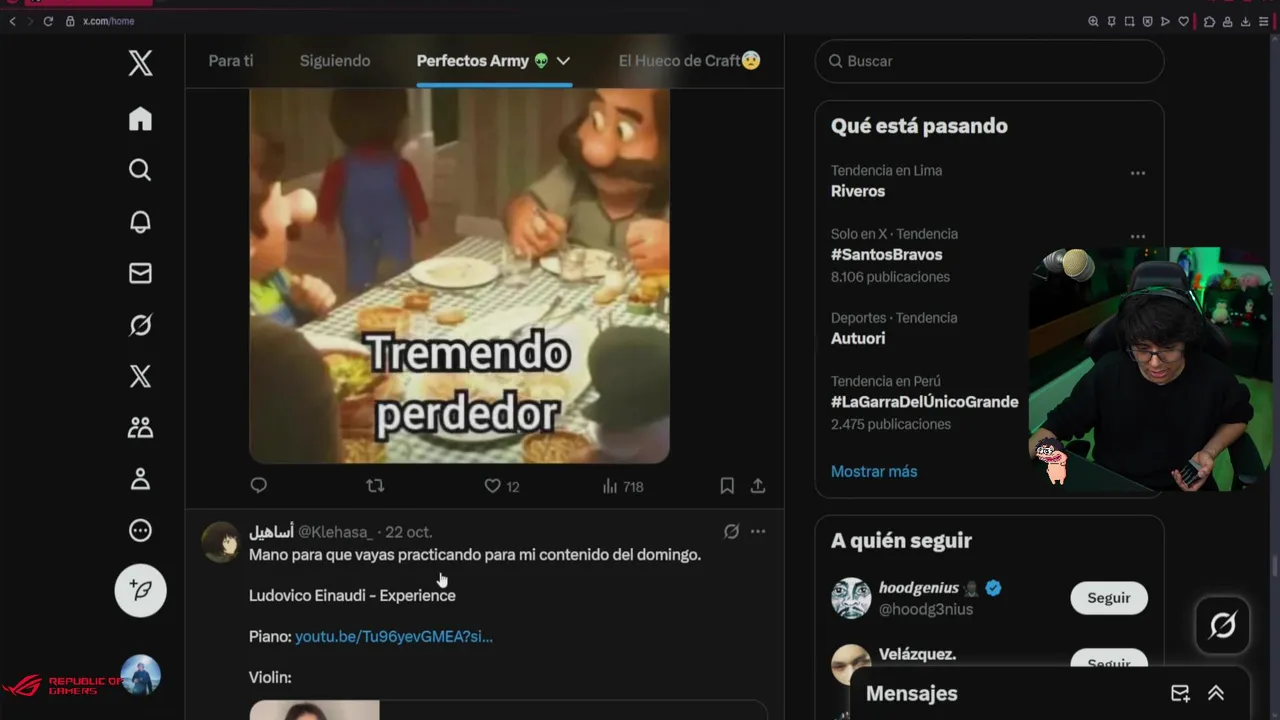Click Grok icon on Klehasa_ post

(731, 532)
